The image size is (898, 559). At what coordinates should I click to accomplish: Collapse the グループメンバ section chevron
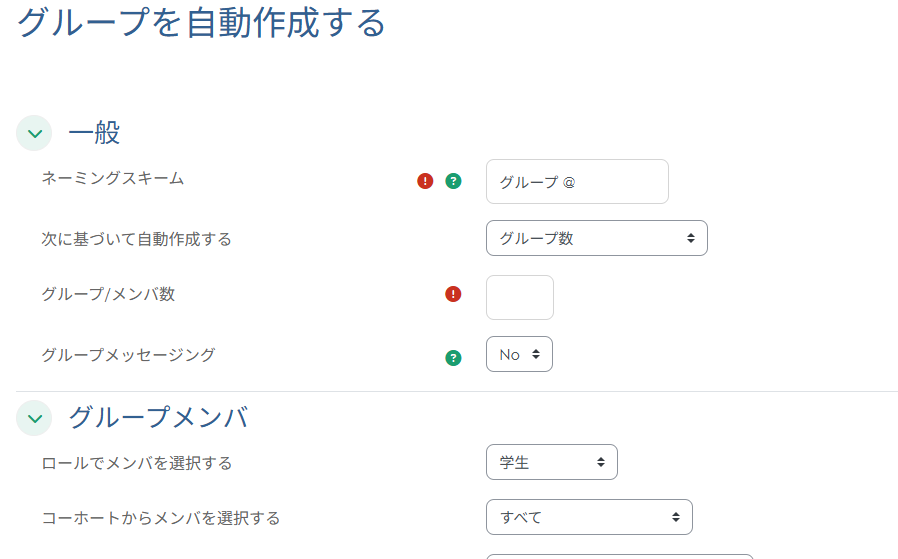34,418
